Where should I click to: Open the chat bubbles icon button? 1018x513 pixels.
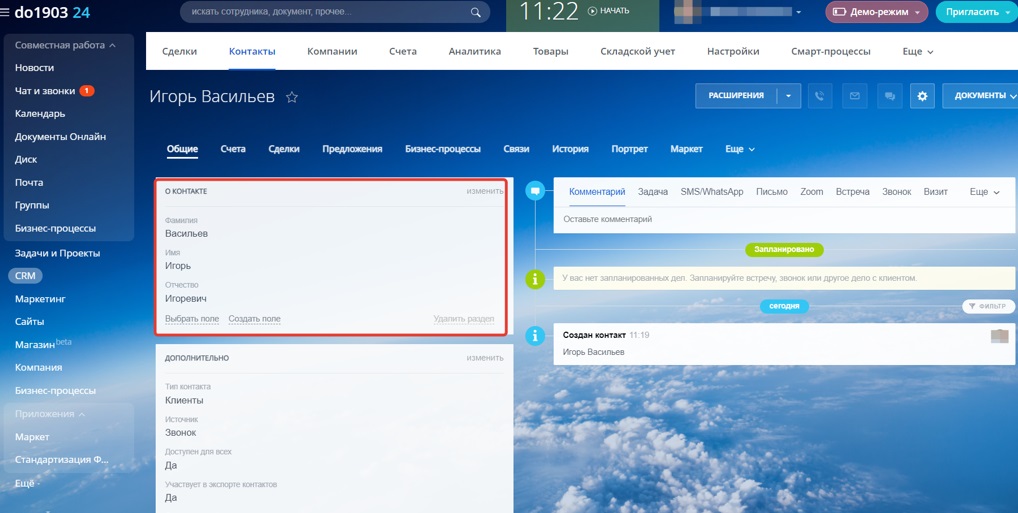tap(889, 96)
